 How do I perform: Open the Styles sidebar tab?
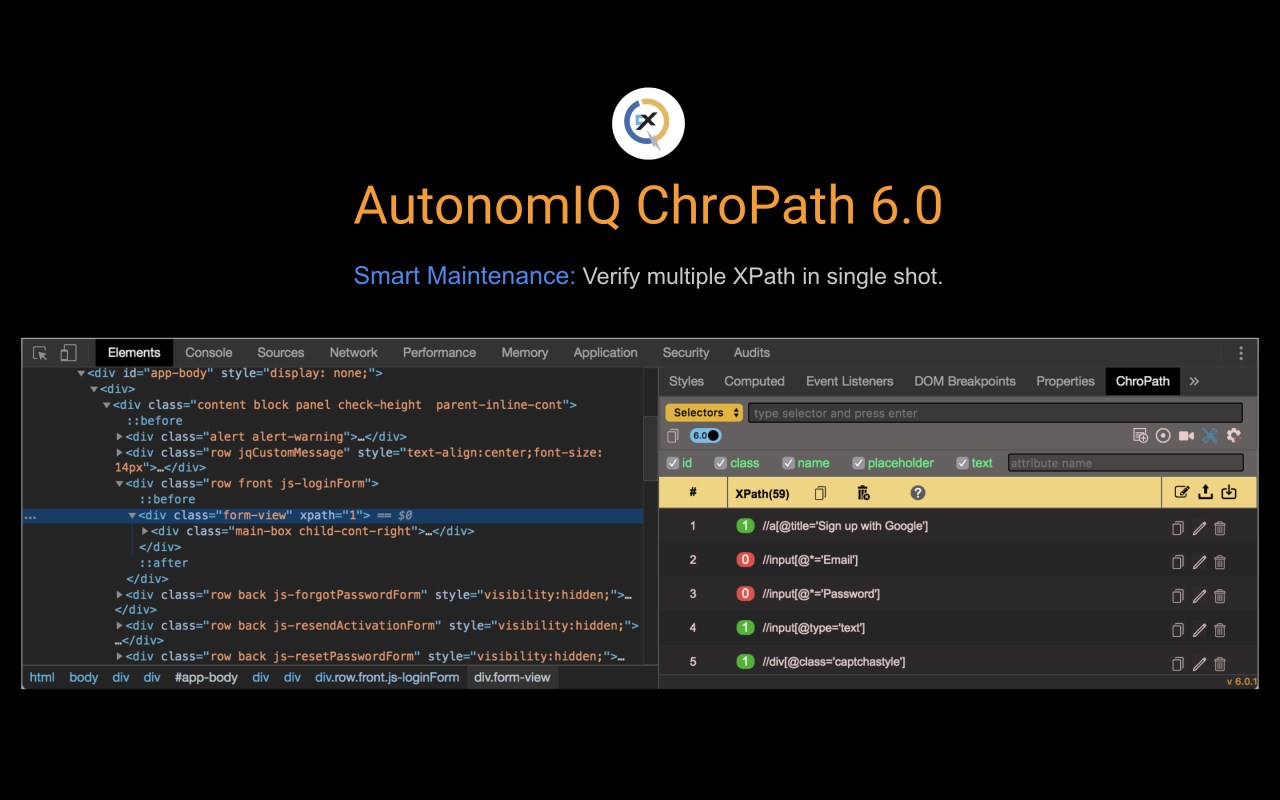[686, 381]
